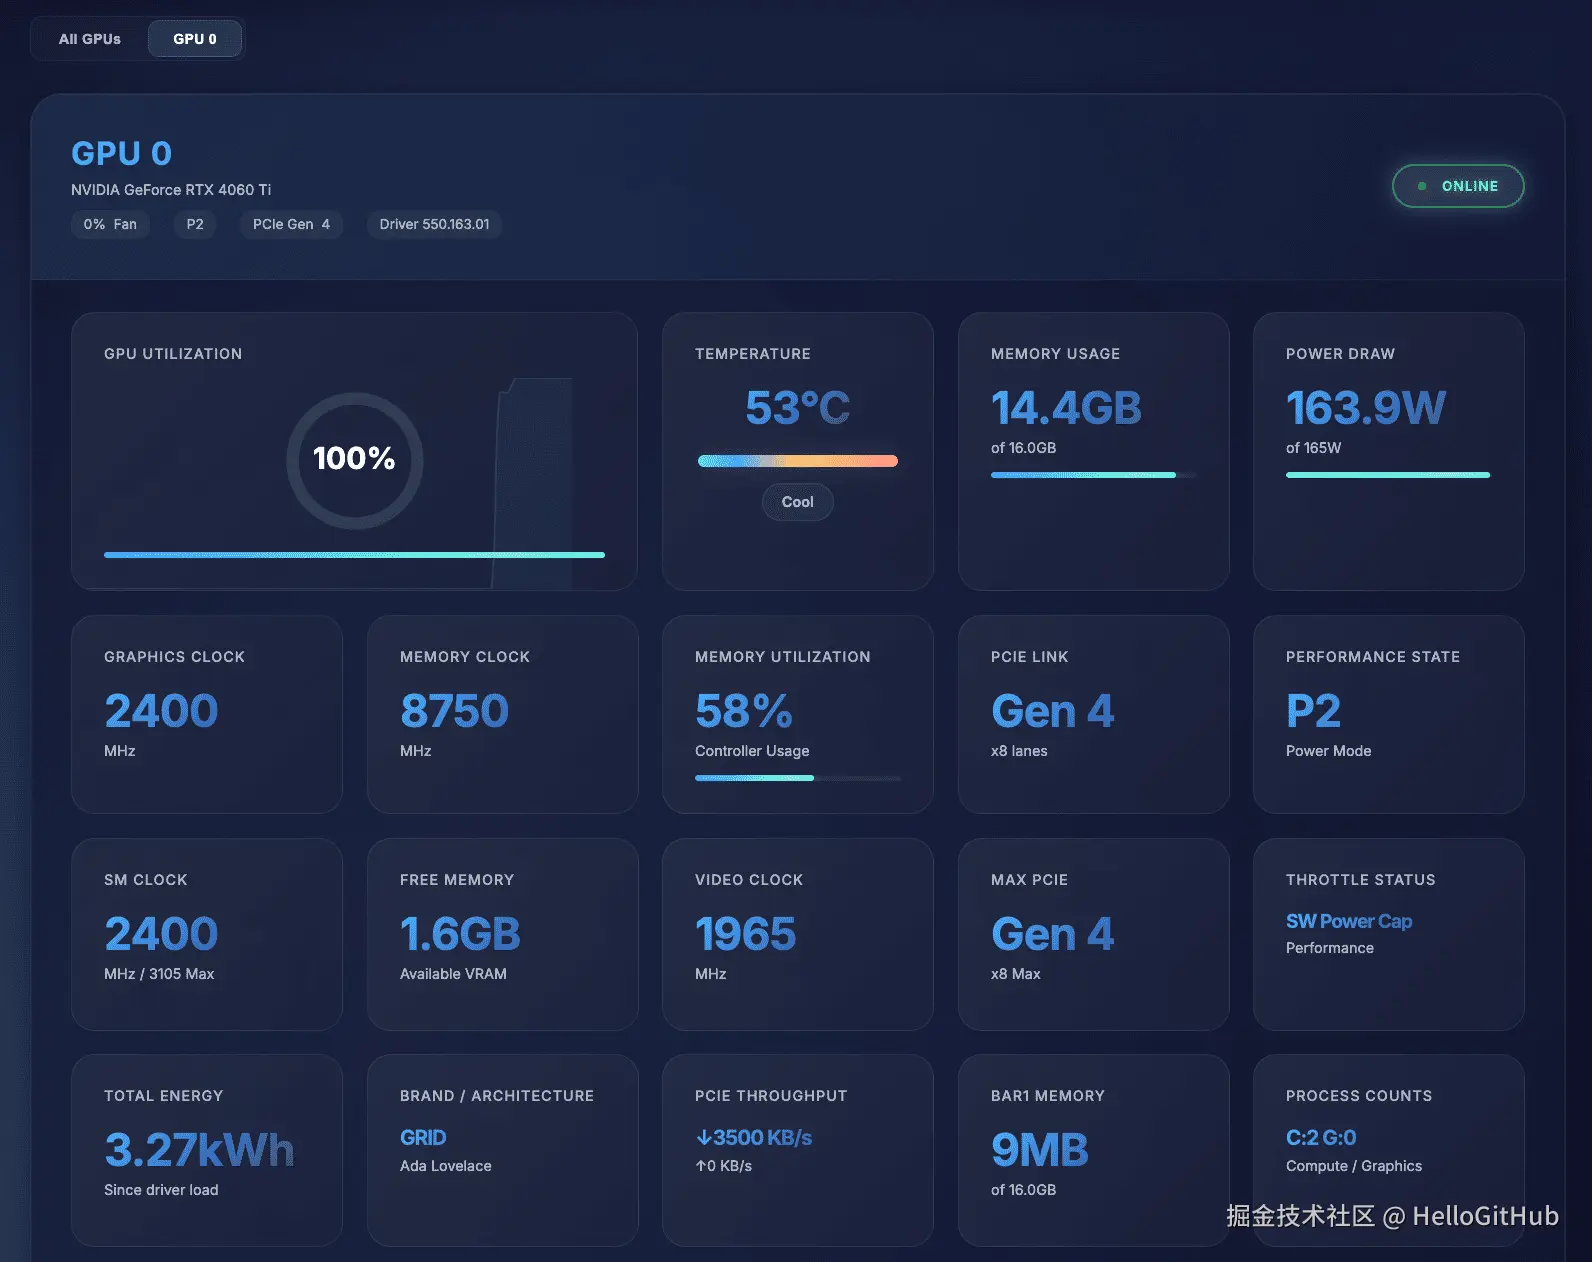The image size is (1592, 1262).
Task: Click the Memory Clock 8750 value
Action: (454, 711)
